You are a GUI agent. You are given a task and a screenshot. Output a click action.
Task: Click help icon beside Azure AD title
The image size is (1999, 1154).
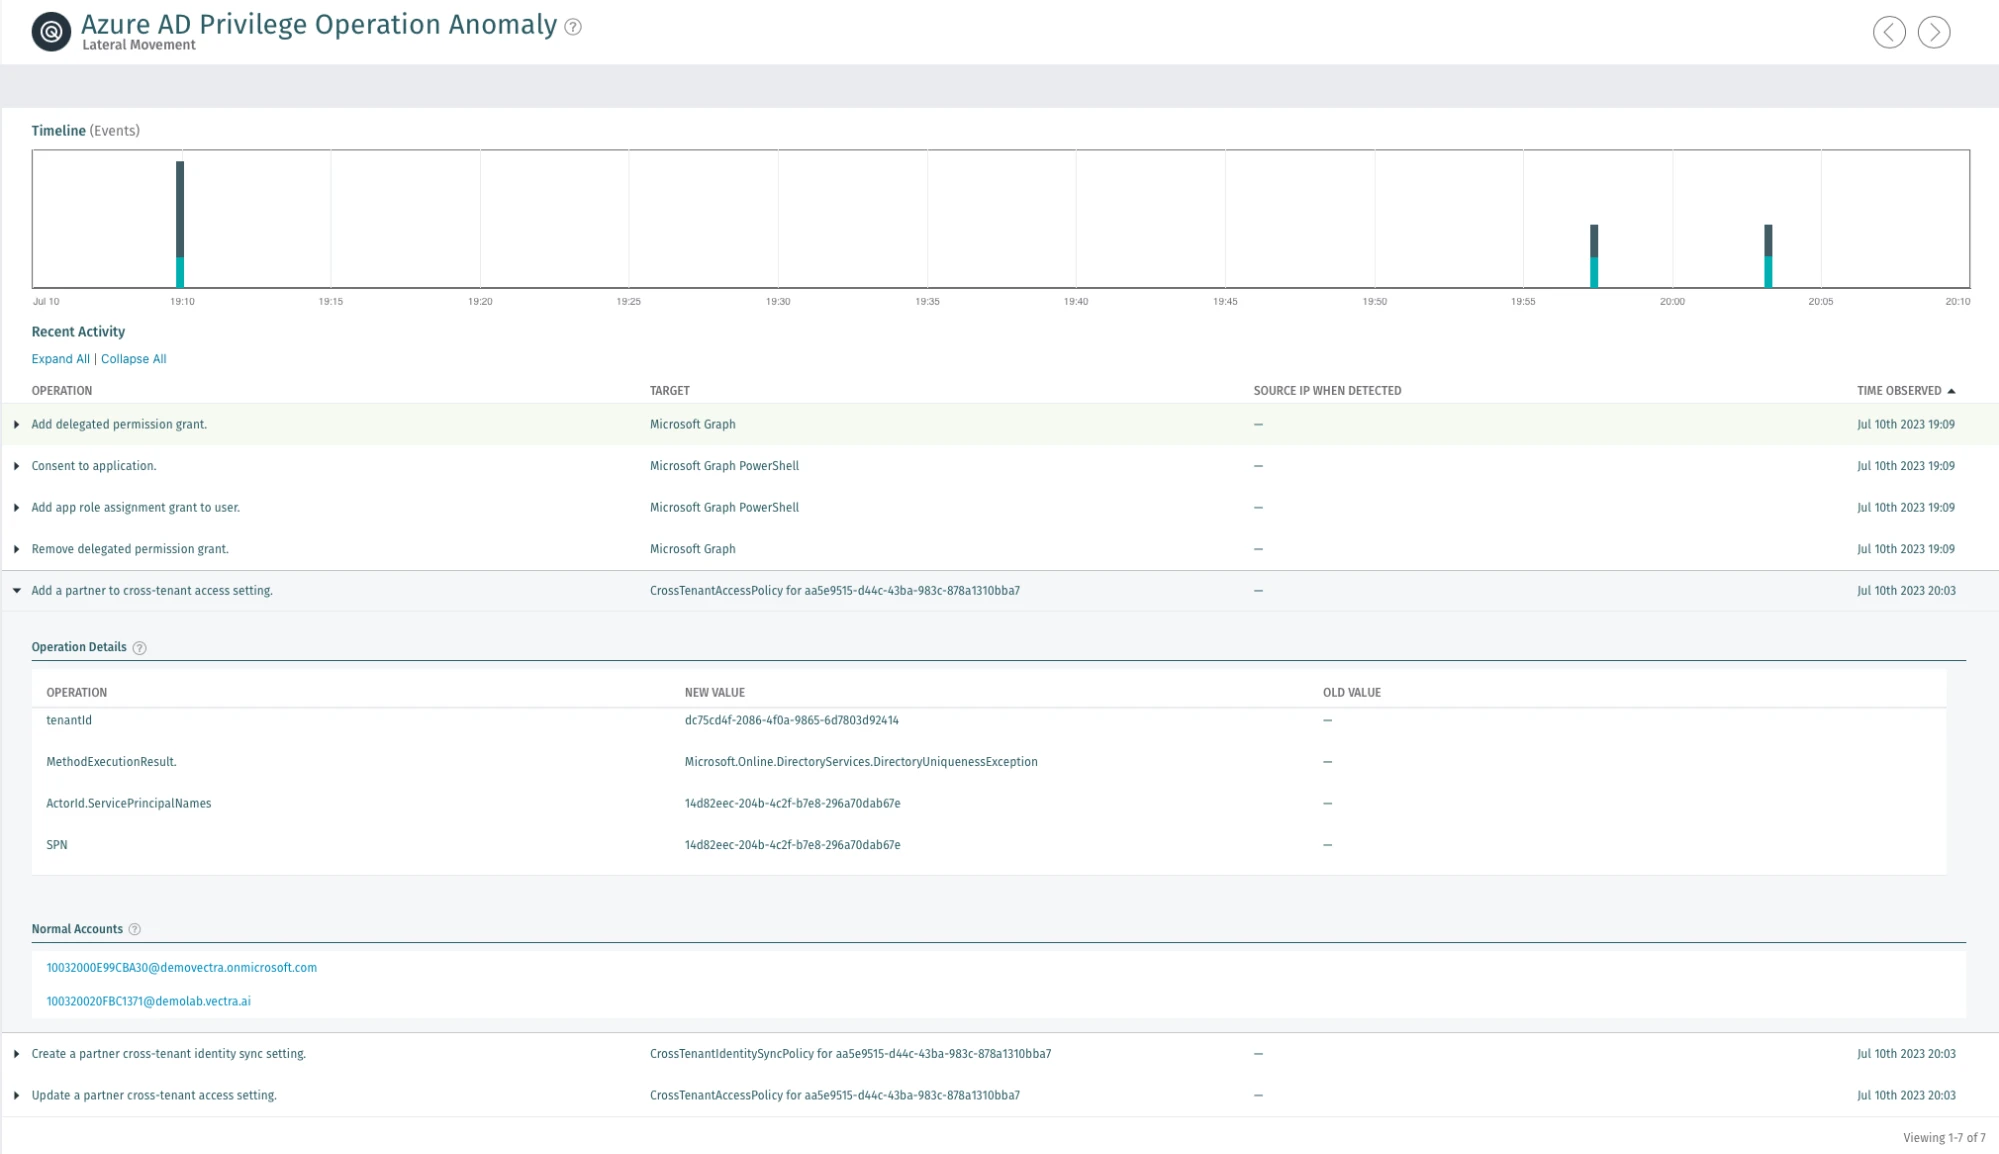coord(573,27)
